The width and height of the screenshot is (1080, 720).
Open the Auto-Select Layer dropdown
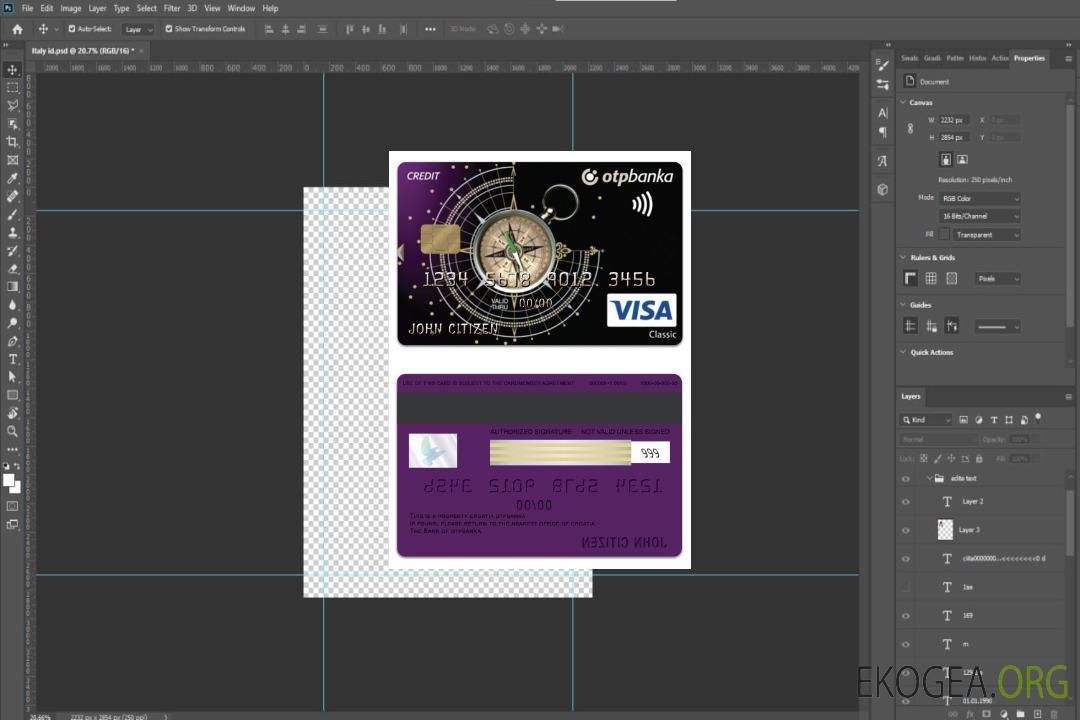click(x=138, y=30)
